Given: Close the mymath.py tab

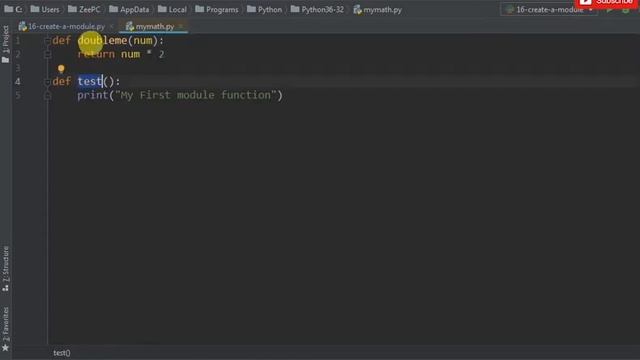Looking at the screenshot, I should 181,27.
